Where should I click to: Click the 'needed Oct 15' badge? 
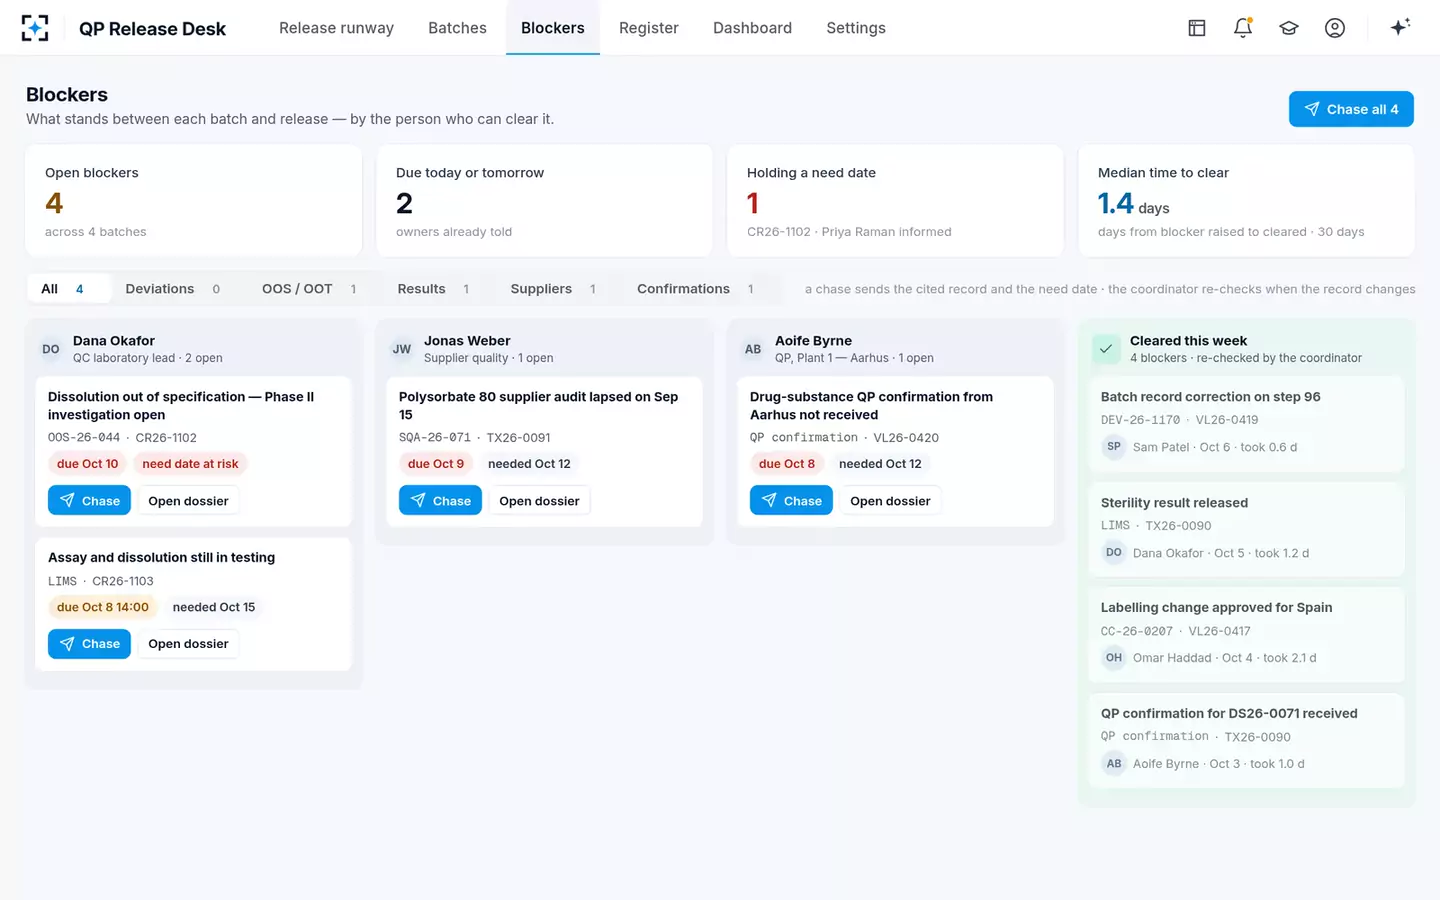[214, 607]
